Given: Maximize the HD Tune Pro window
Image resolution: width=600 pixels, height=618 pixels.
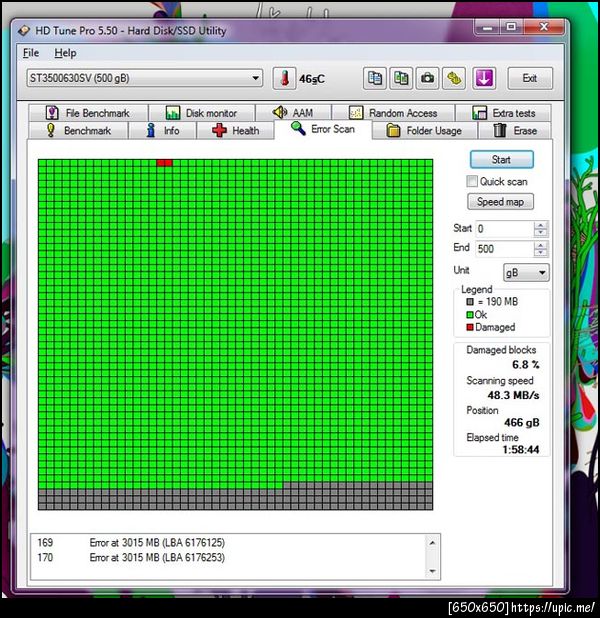Looking at the screenshot, I should pos(511,27).
